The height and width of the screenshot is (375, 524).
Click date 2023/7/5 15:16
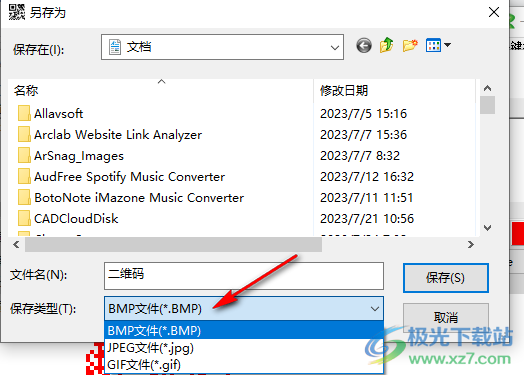coord(364,114)
